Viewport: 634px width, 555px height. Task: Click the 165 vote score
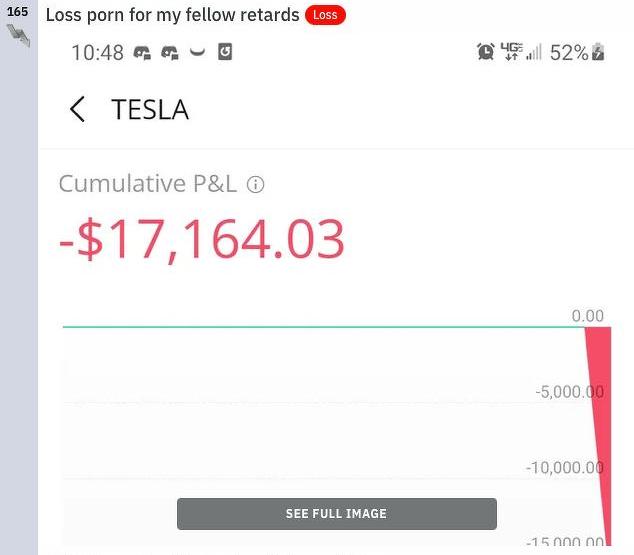17,12
